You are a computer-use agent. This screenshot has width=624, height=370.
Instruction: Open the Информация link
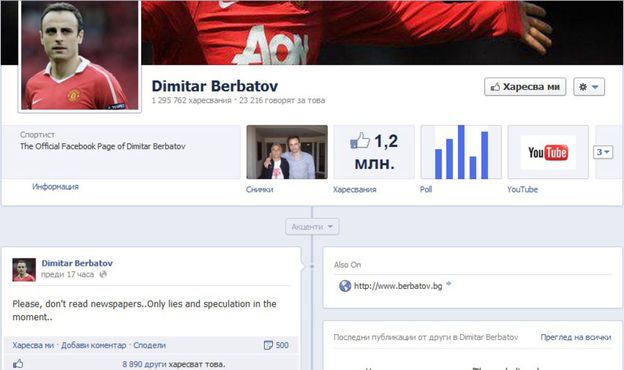pyautogui.click(x=55, y=187)
